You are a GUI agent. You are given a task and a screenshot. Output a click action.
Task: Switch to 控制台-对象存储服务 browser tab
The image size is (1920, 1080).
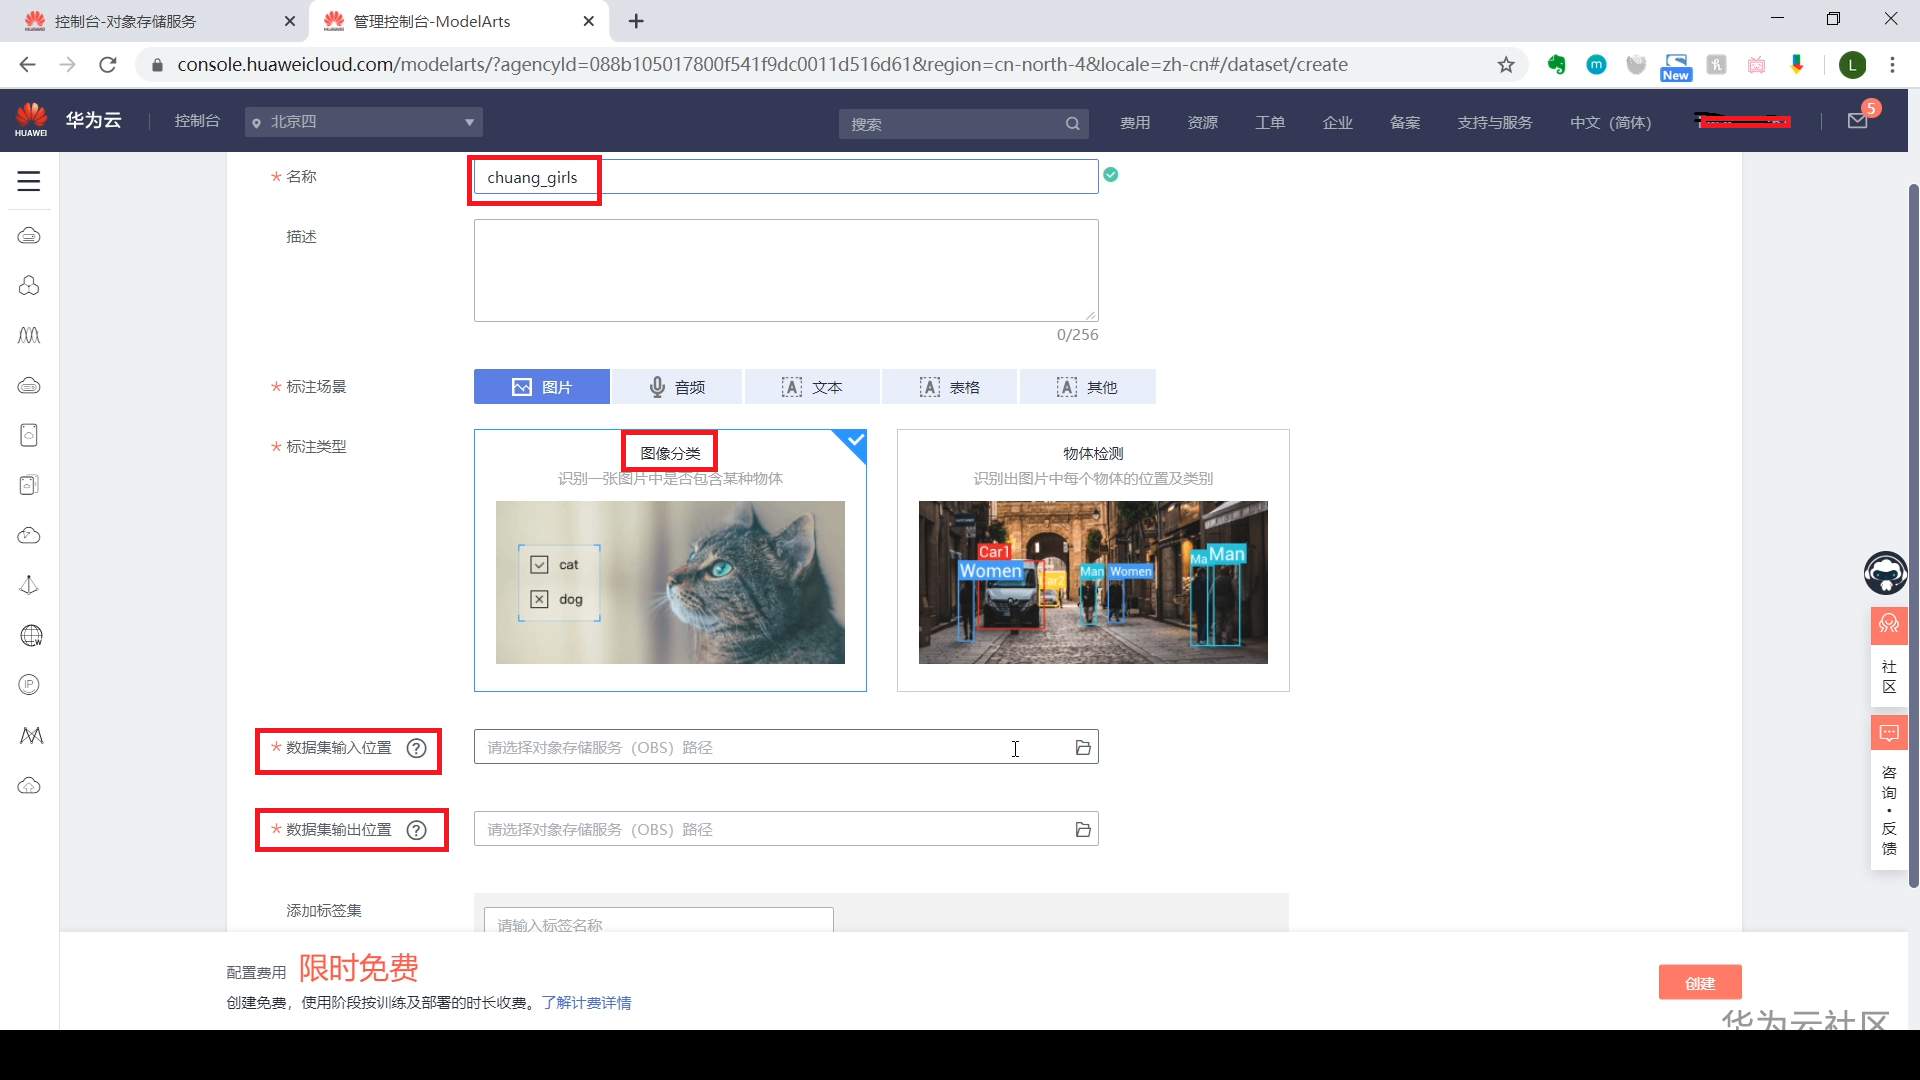126,21
